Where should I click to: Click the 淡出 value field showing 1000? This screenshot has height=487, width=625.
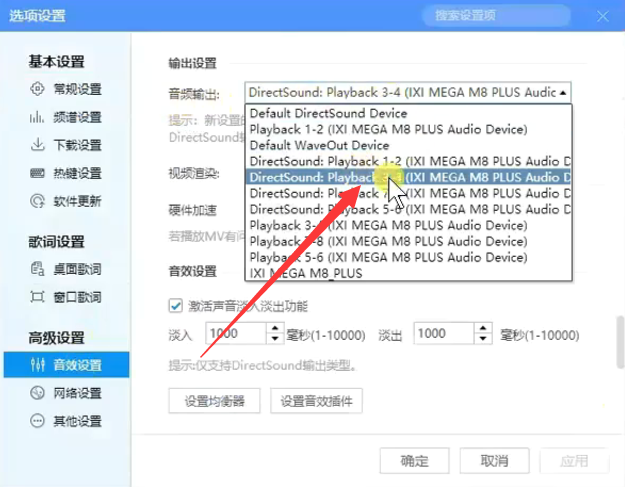(444, 333)
